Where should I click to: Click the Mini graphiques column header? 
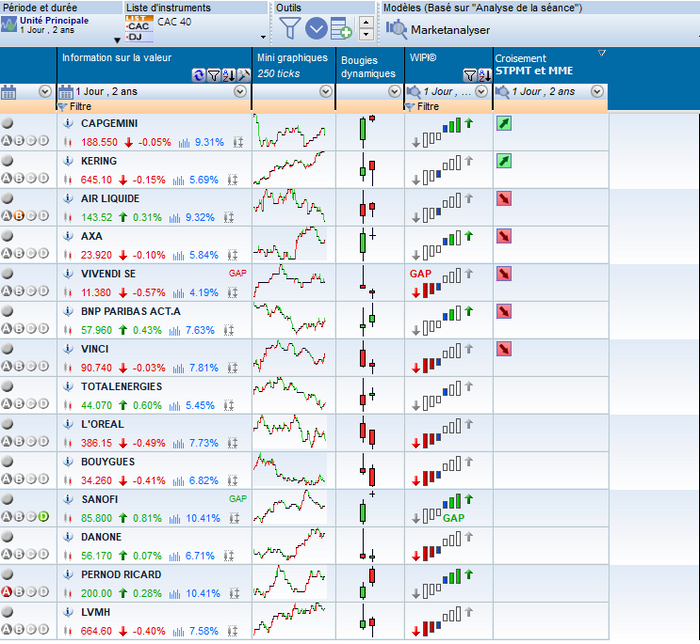tap(292, 65)
